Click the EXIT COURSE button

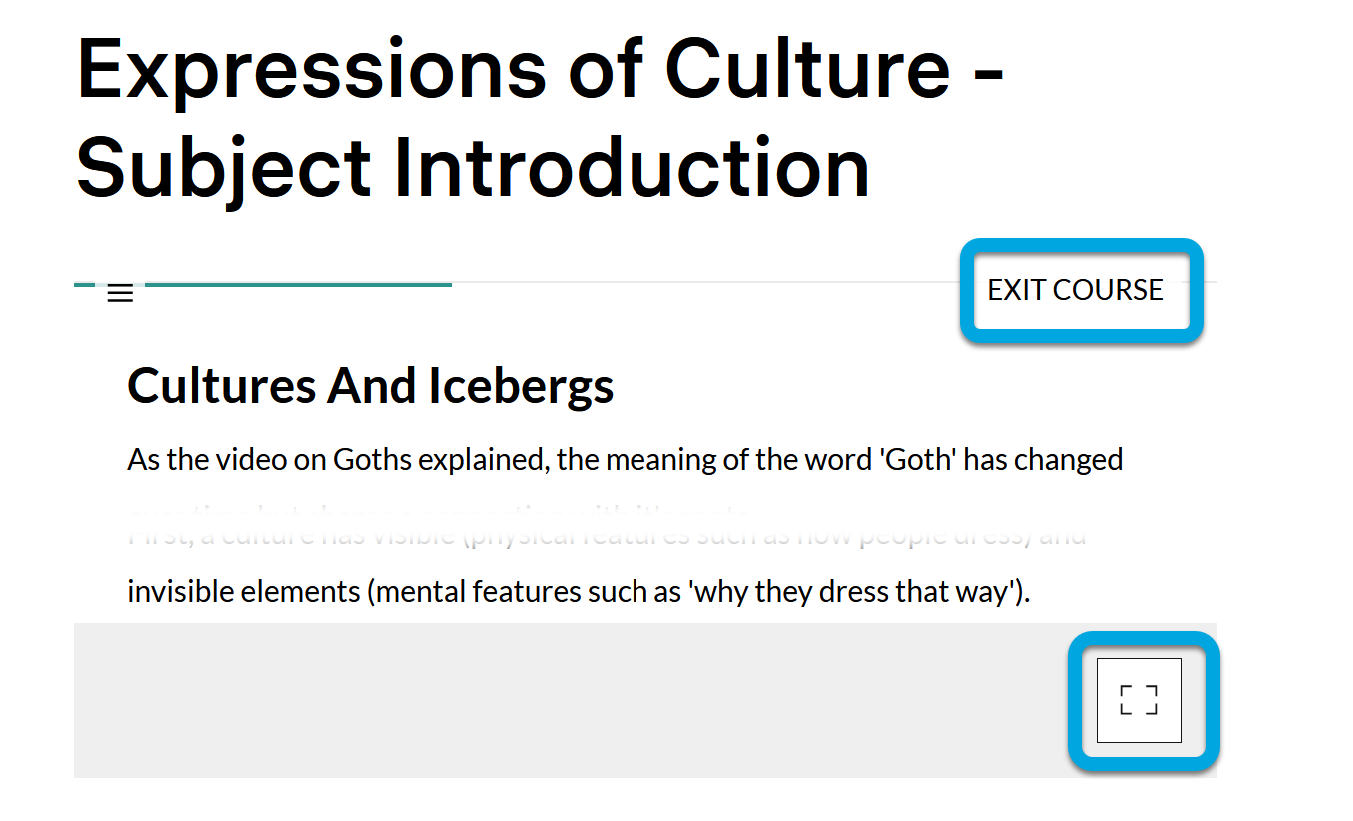[x=1075, y=290]
